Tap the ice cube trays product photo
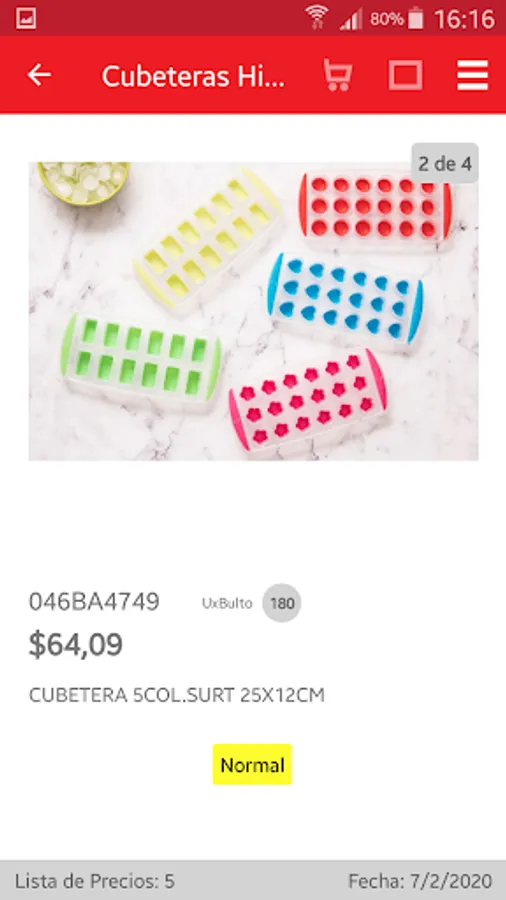 (x=254, y=311)
